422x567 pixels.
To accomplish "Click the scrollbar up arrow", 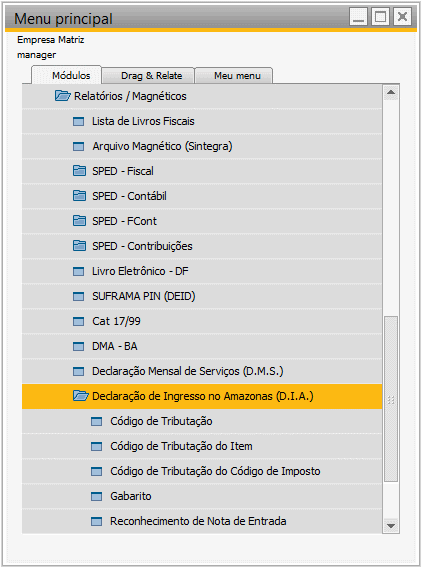I will coord(391,92).
